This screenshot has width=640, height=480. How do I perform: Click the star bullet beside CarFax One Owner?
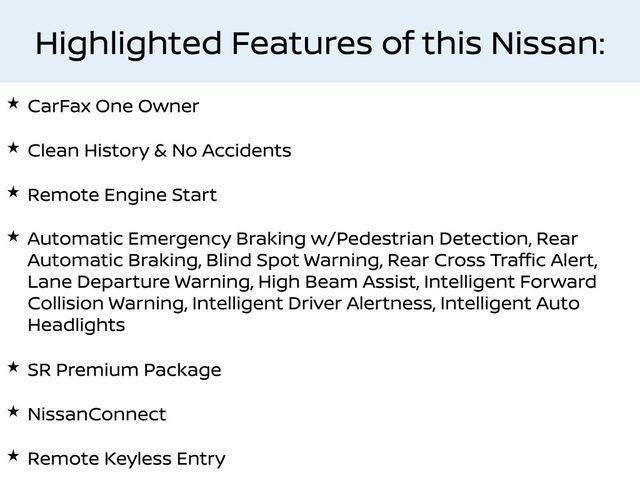pos(13,103)
